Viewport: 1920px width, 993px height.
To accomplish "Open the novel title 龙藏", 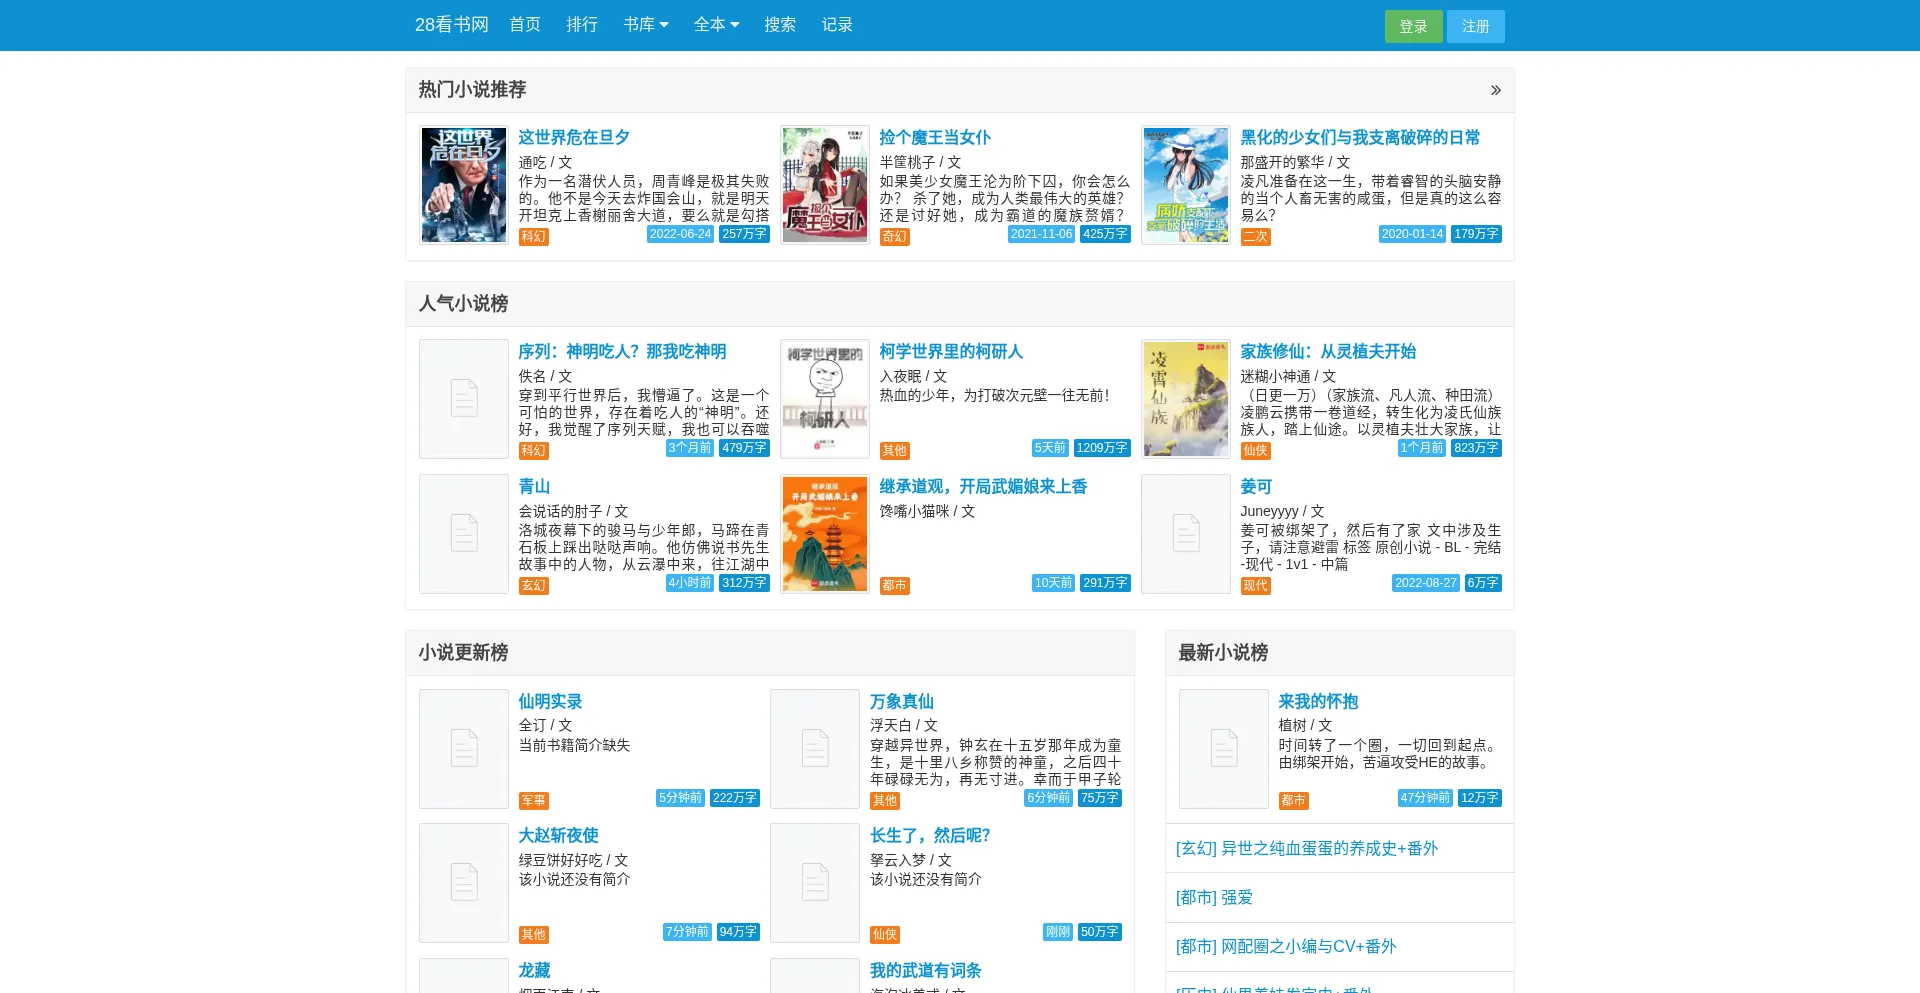I will (534, 971).
